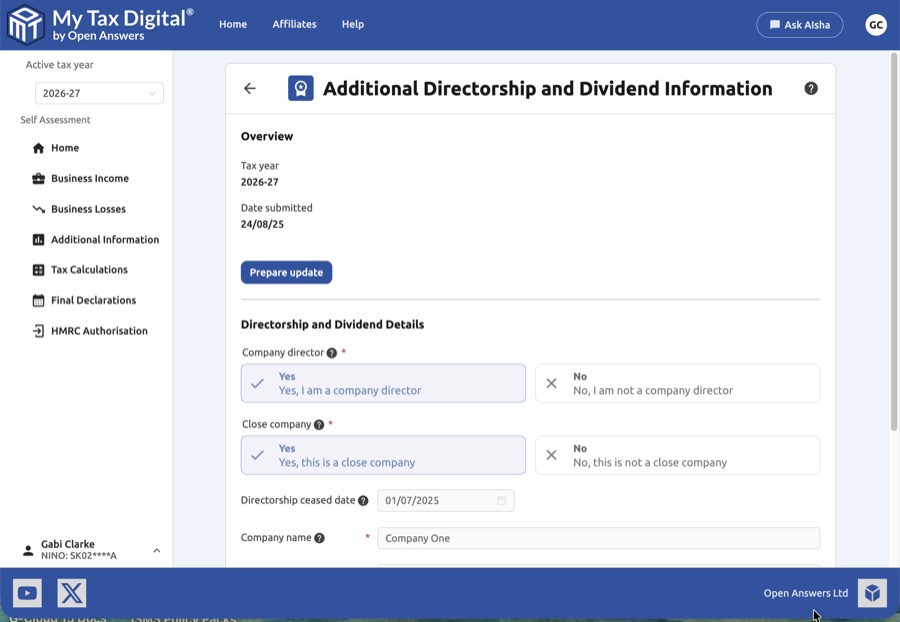The image size is (900, 622).
Task: Select No, I am not a company director
Action: click(677, 383)
